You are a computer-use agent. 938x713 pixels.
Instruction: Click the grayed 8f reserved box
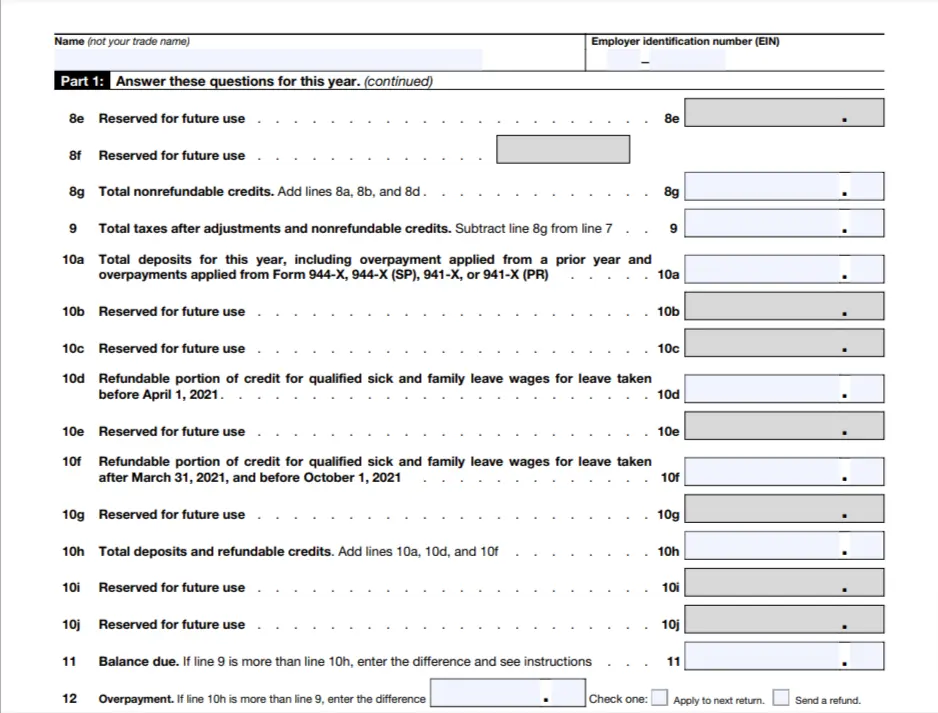point(563,149)
